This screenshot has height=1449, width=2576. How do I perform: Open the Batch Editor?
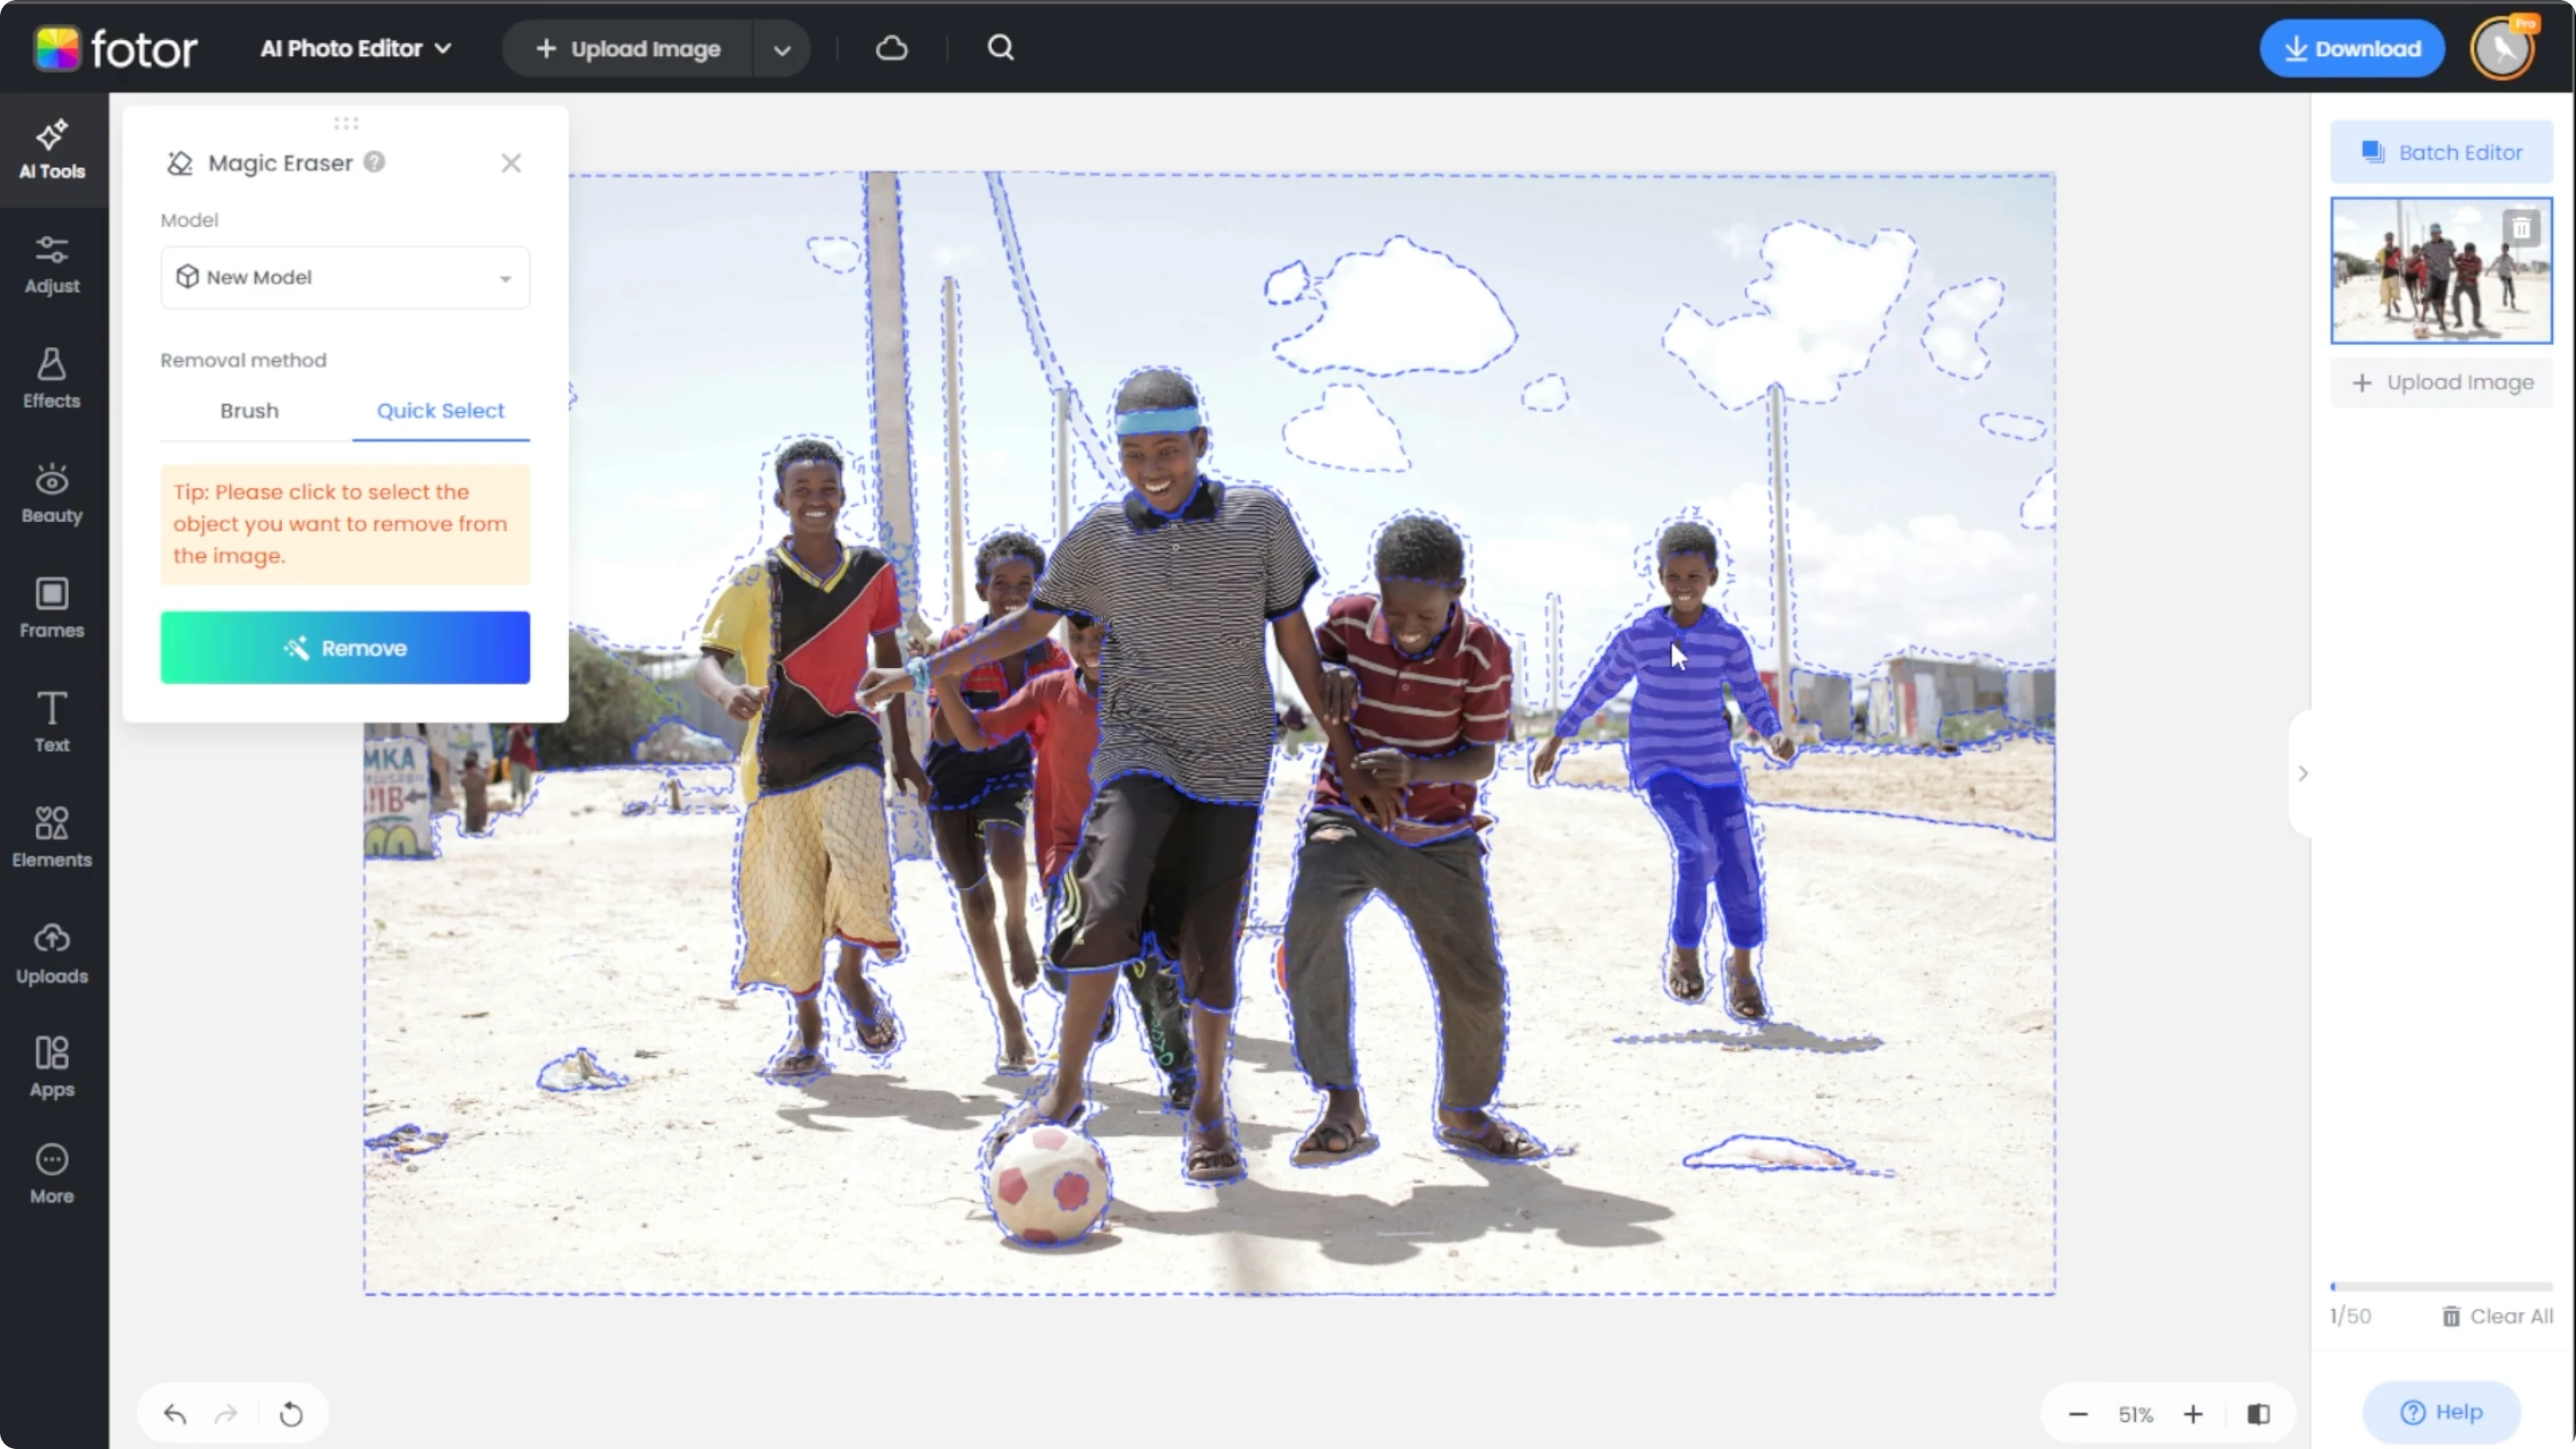(x=2441, y=152)
